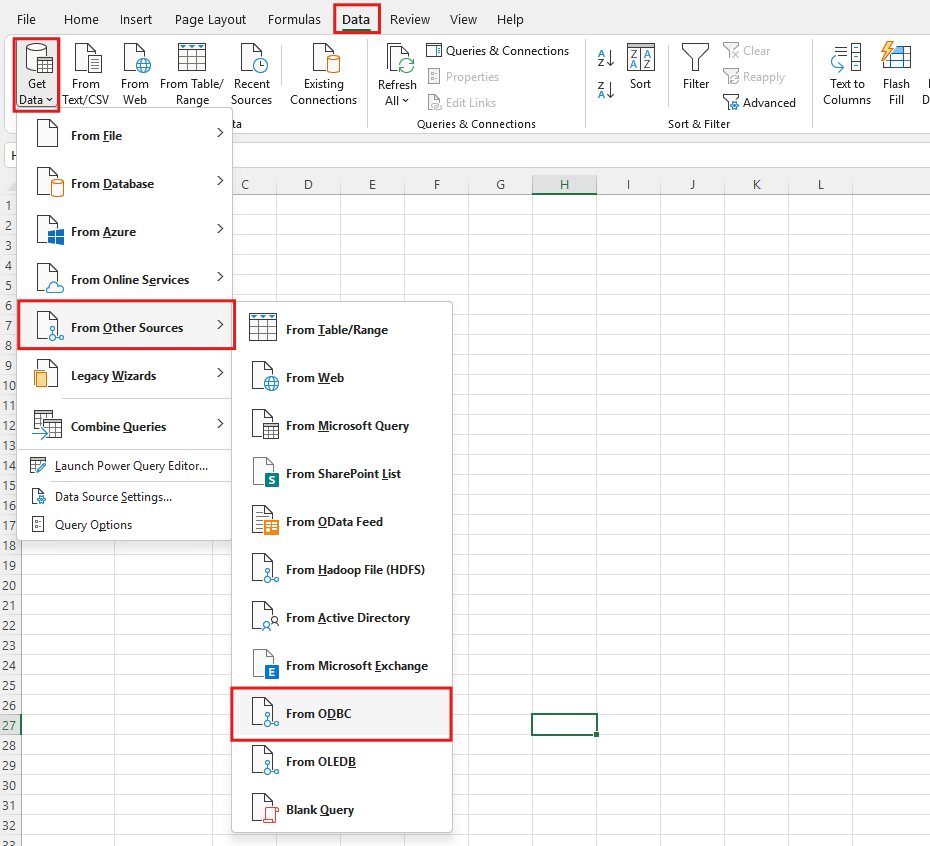Open the Get Data dropdown
This screenshot has width=930, height=846.
(36, 75)
